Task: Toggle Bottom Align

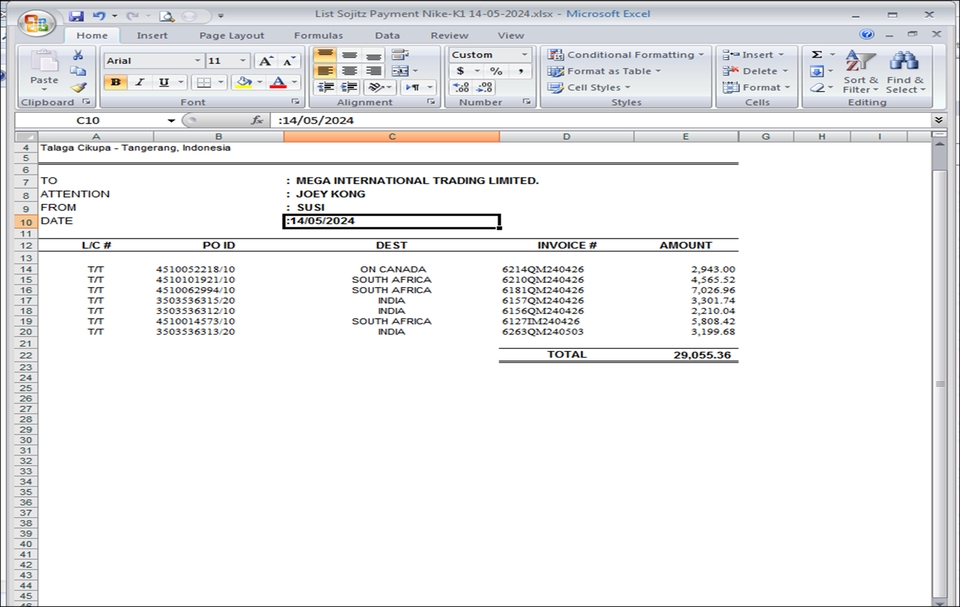Action: point(373,55)
